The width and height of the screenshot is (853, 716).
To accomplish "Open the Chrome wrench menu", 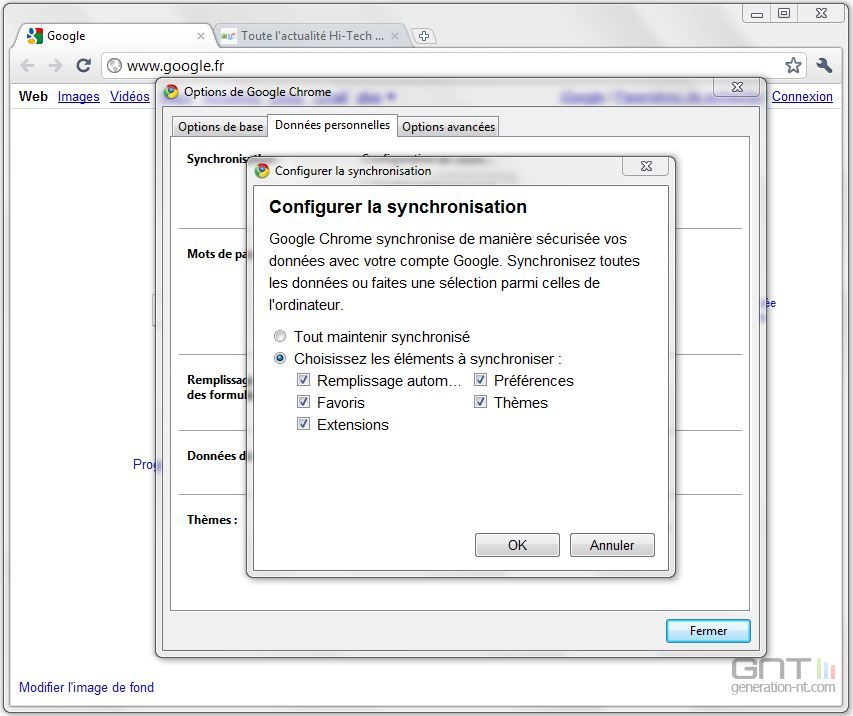I will coord(824,65).
